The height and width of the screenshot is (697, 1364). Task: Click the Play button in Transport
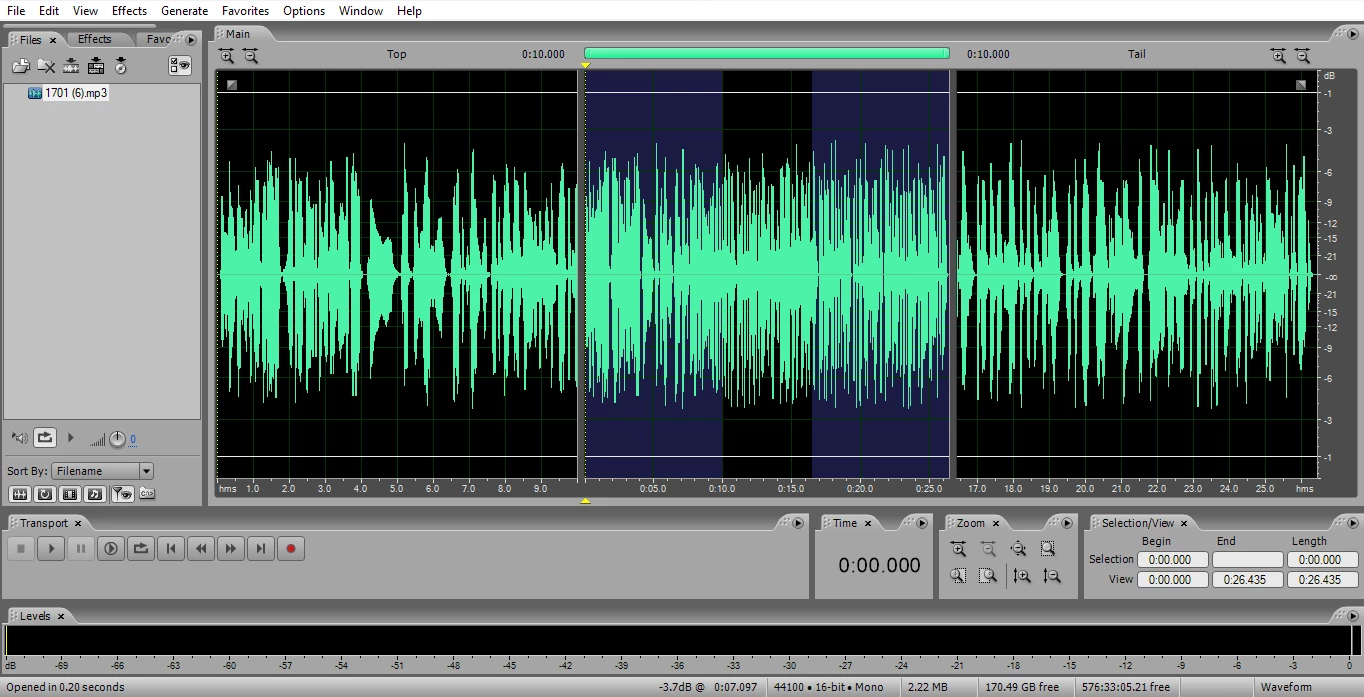[51, 548]
